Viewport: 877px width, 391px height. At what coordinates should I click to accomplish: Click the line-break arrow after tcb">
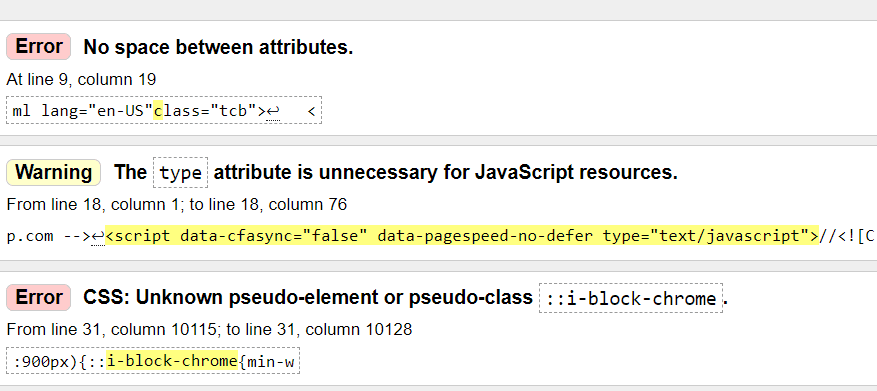273,112
